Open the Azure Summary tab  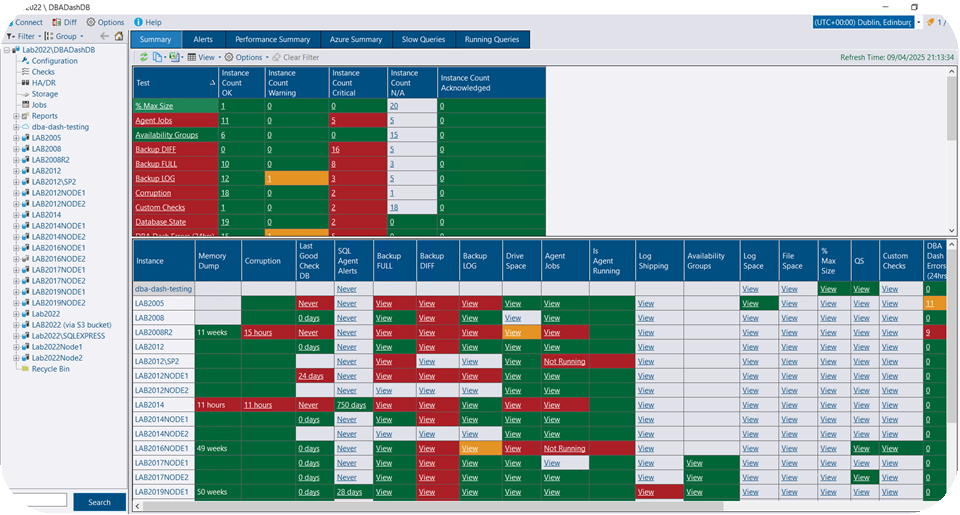pos(356,39)
